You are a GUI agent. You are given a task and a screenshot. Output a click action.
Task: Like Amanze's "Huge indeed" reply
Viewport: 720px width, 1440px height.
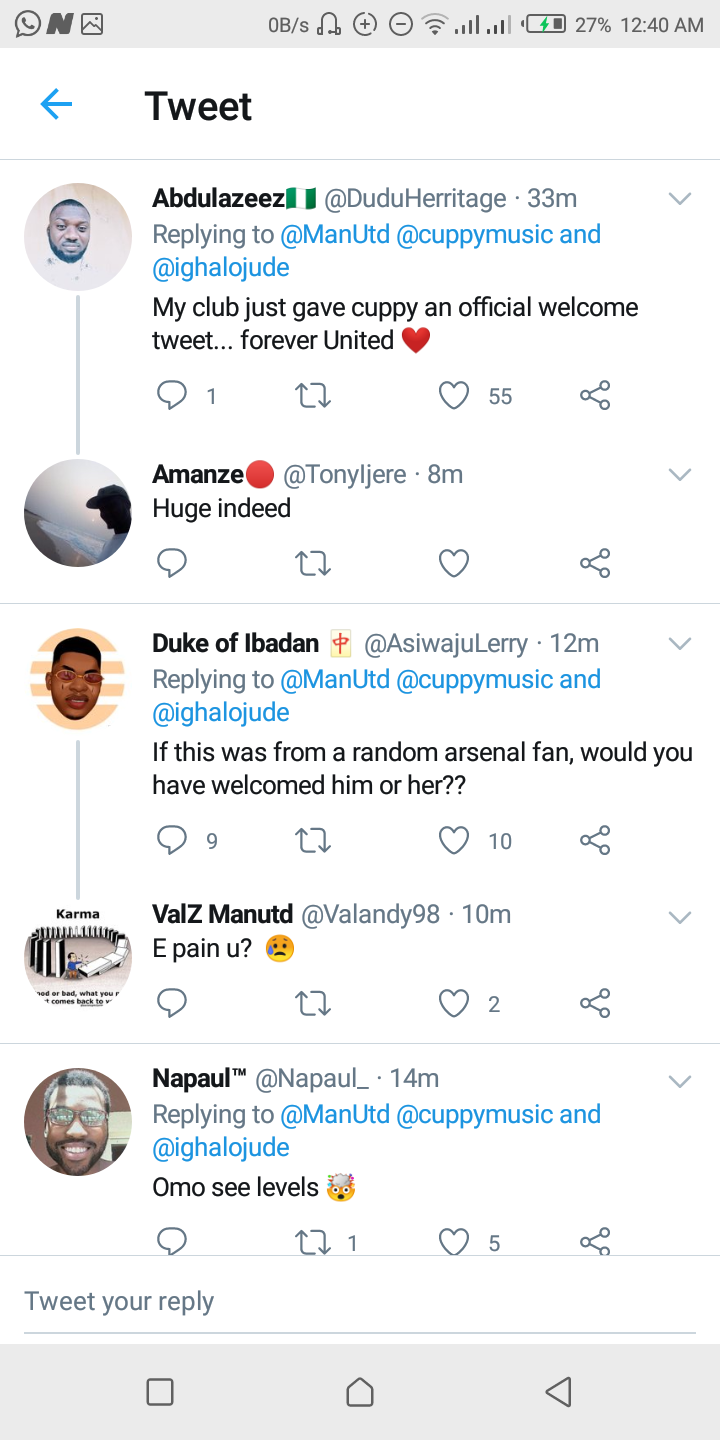tap(454, 564)
